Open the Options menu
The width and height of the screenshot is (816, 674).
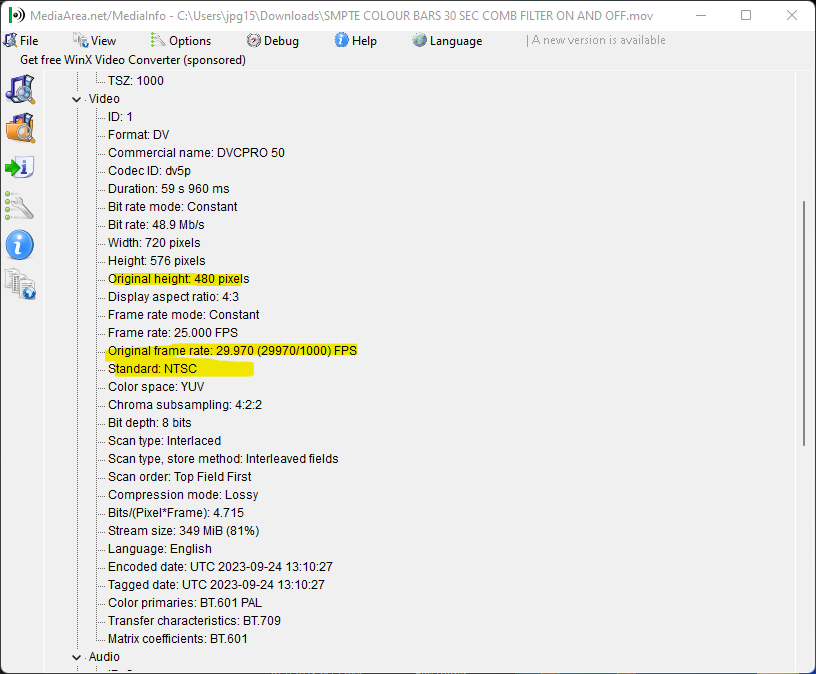pyautogui.click(x=181, y=41)
